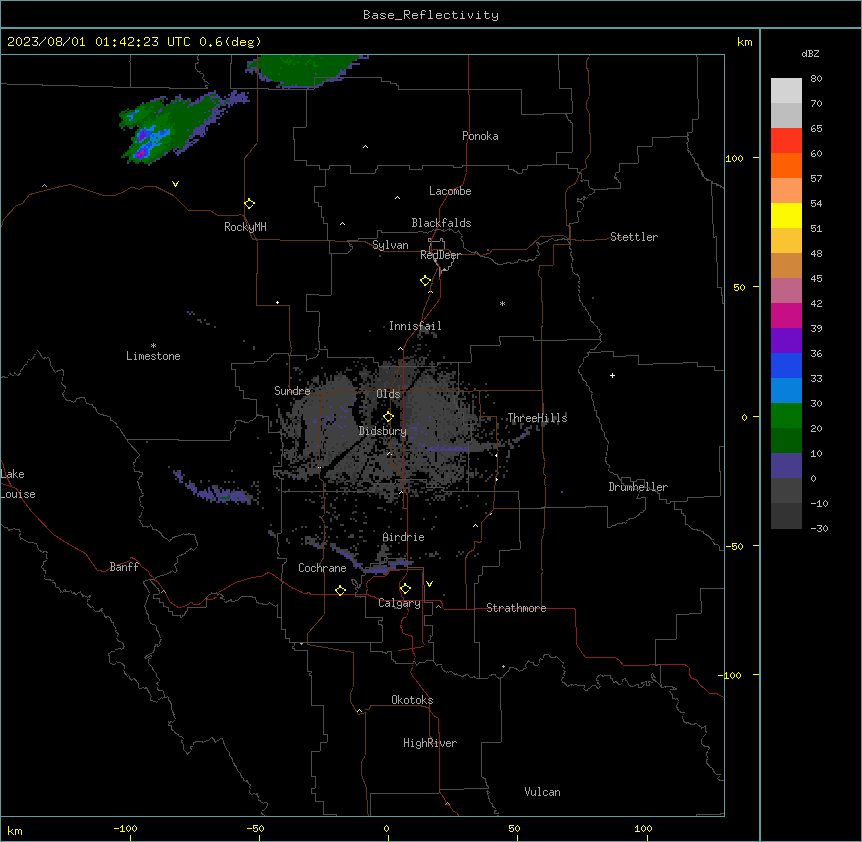Click the orange 60 dBZ legend swatch
Screen dimensions: 862x842
point(786,165)
